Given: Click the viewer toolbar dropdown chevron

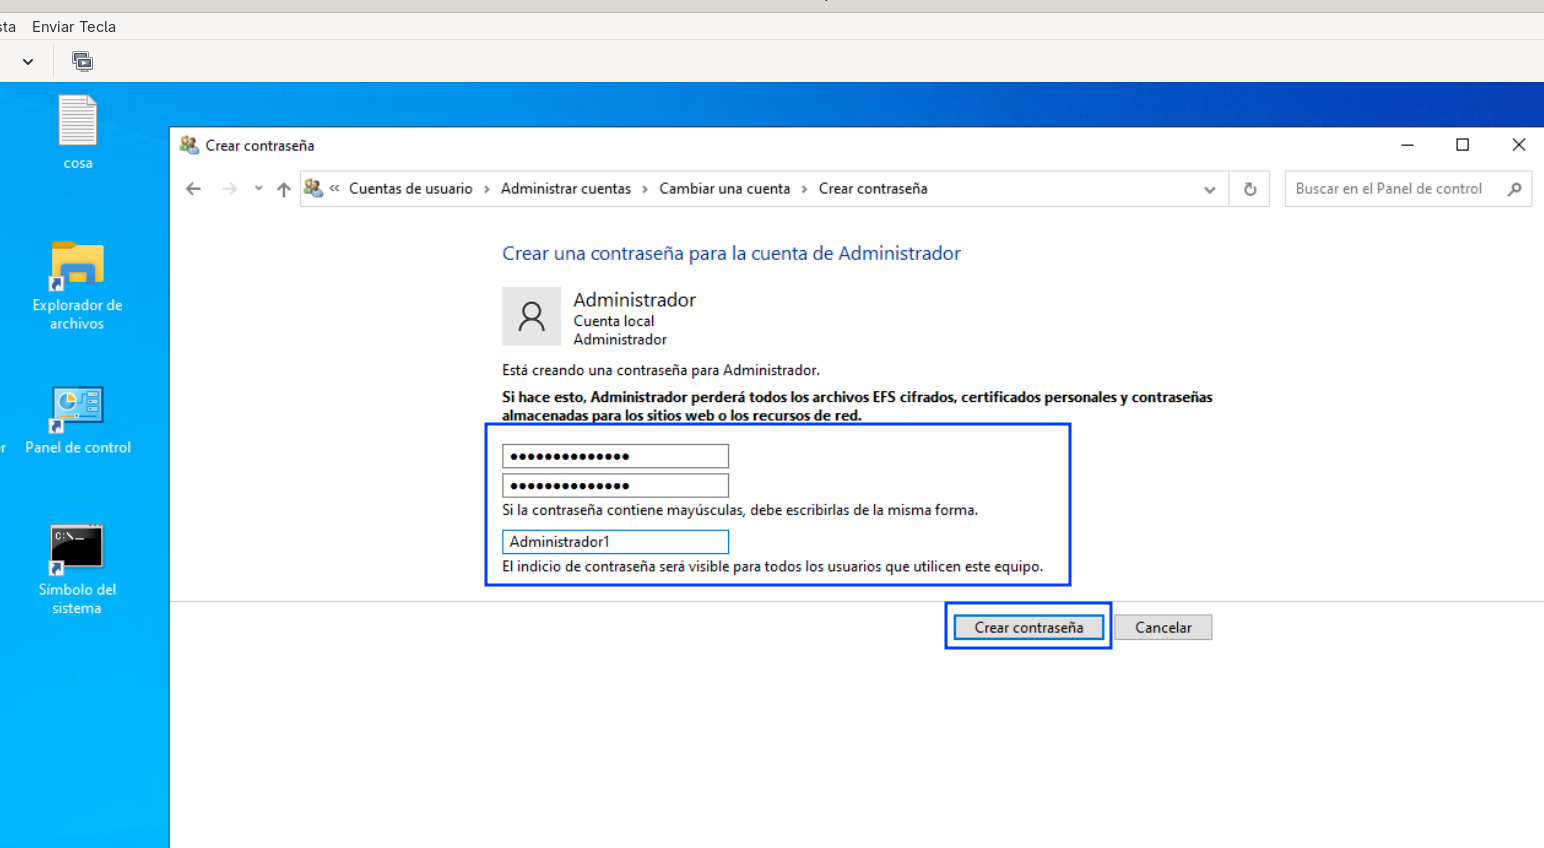Looking at the screenshot, I should point(28,62).
